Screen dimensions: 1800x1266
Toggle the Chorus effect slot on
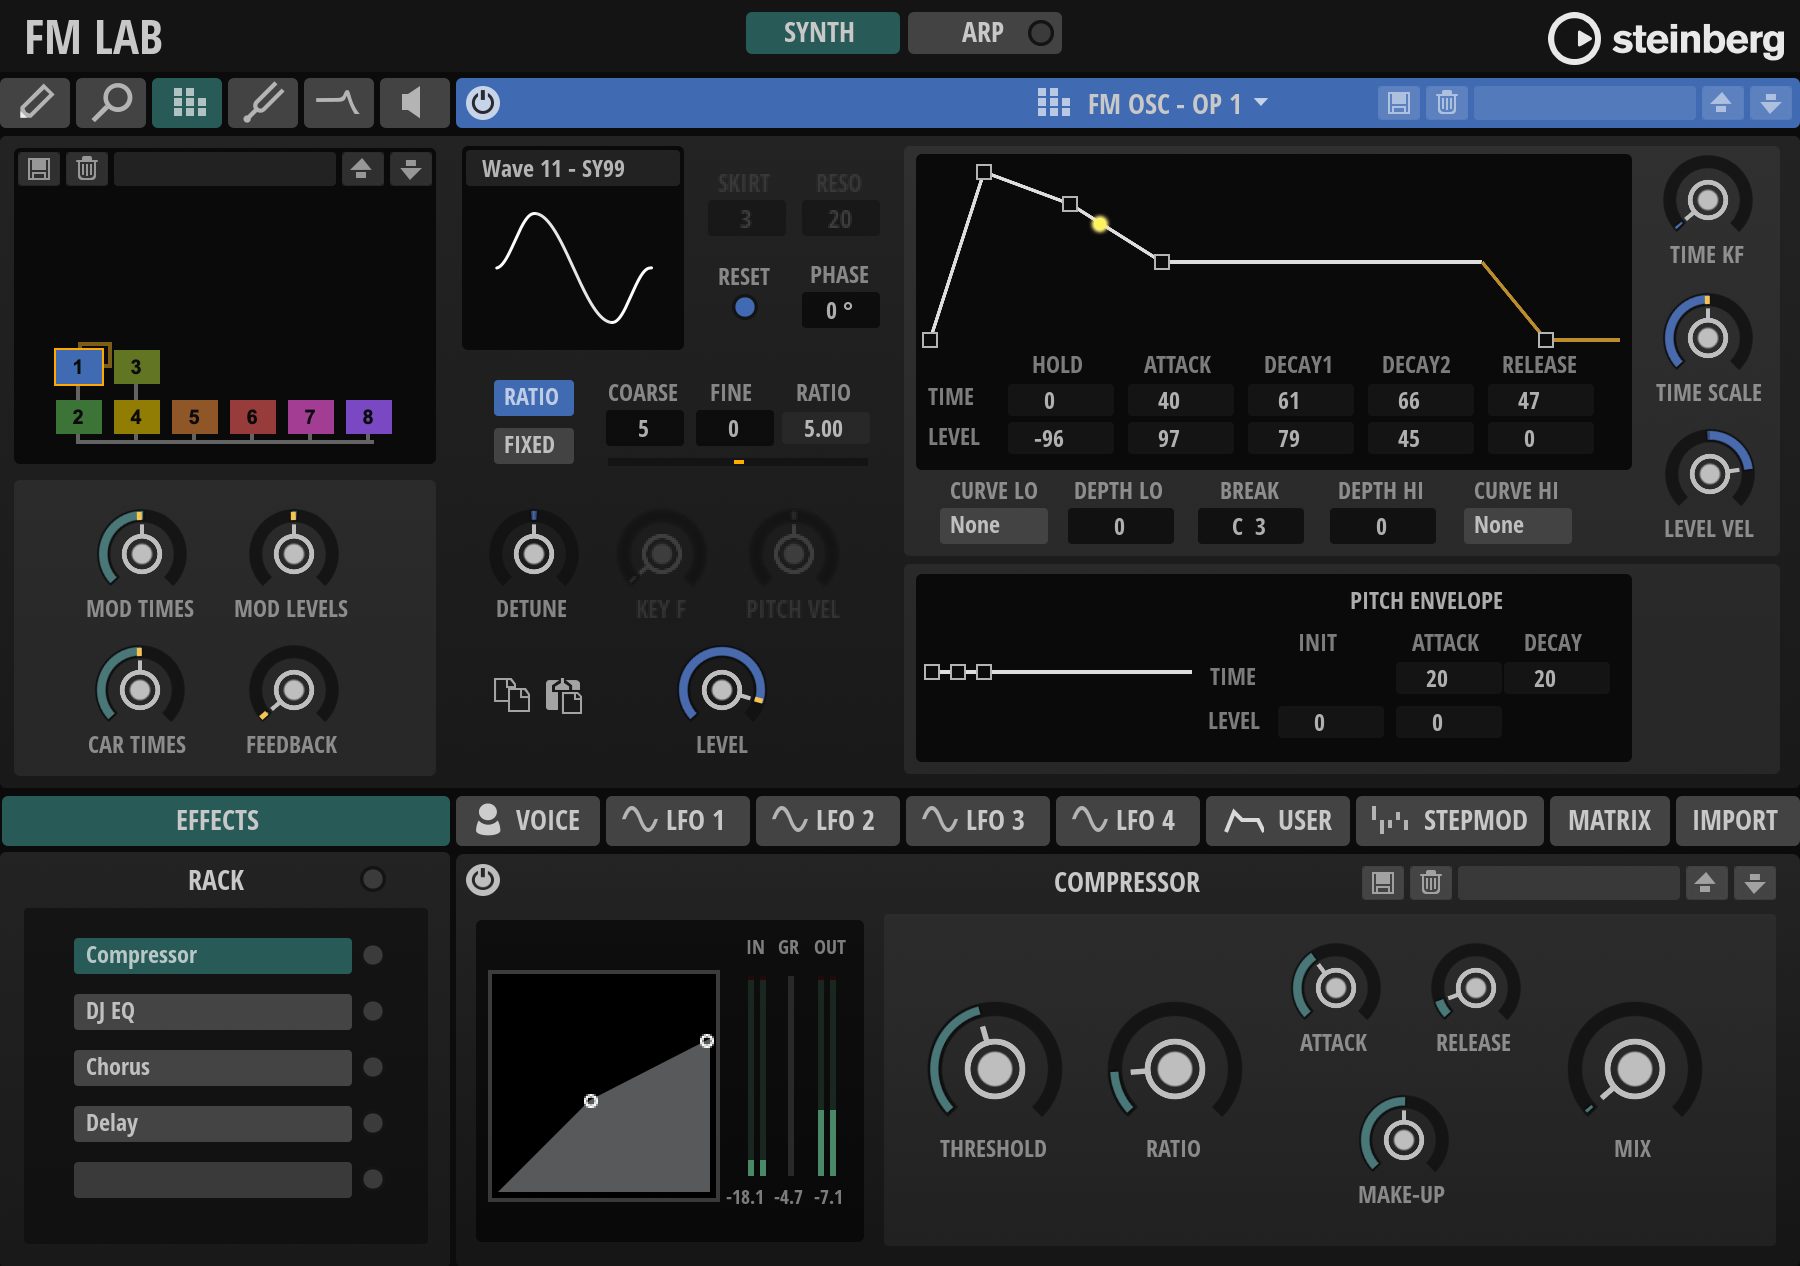(x=373, y=1067)
